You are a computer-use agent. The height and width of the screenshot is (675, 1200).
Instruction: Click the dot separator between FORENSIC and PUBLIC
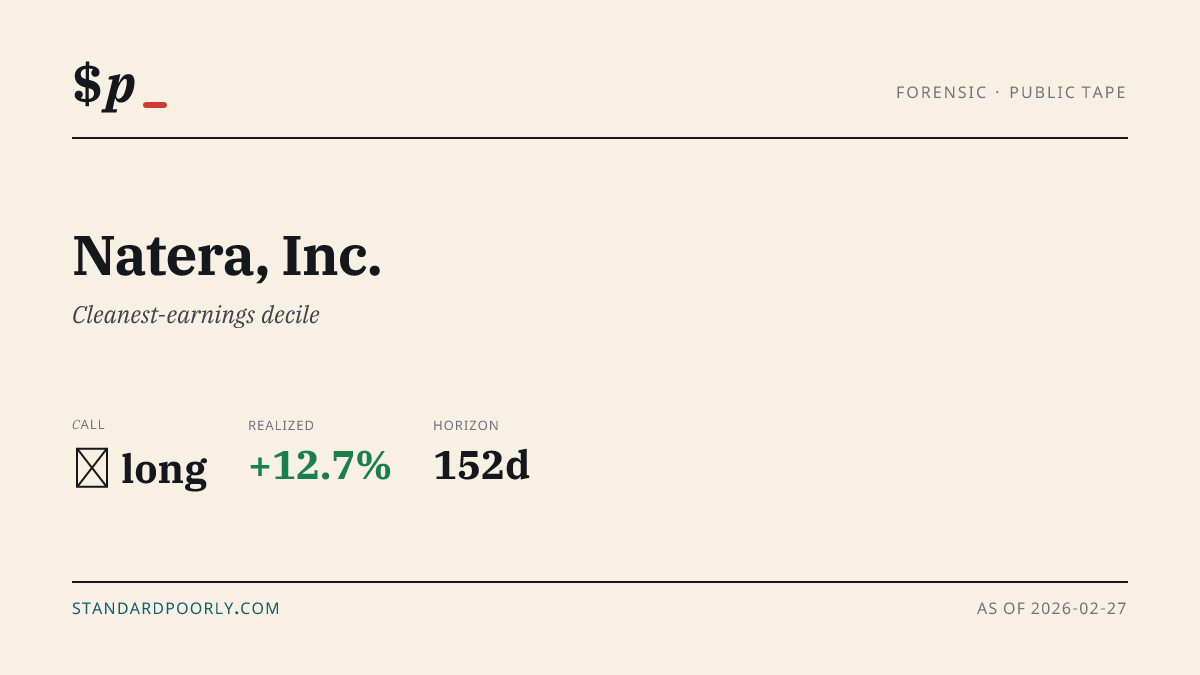tap(998, 93)
